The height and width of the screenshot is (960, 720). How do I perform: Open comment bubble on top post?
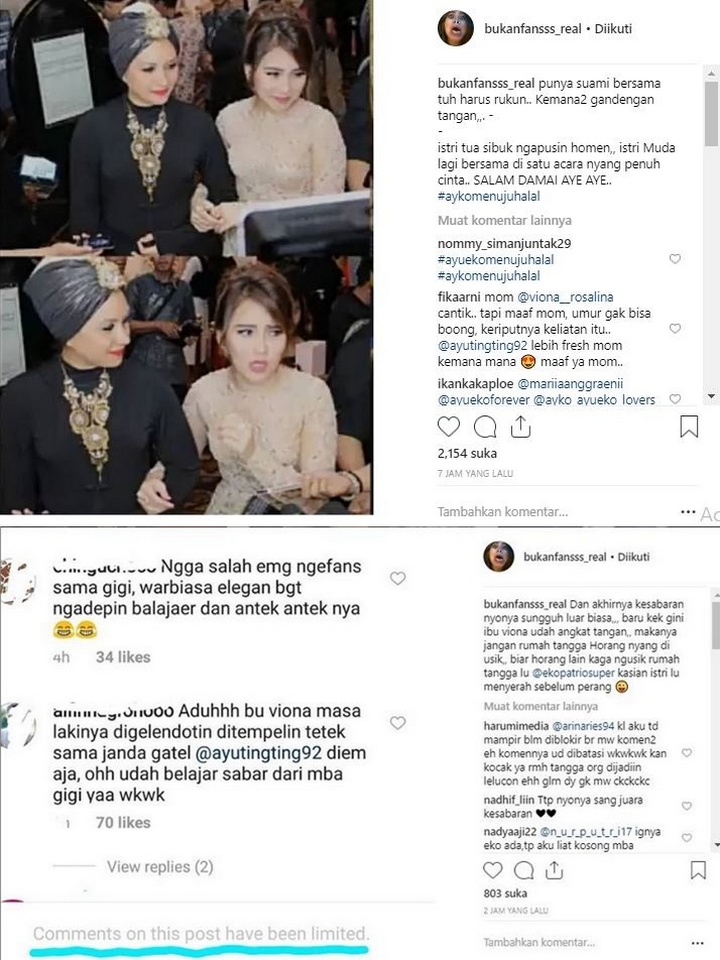[485, 426]
